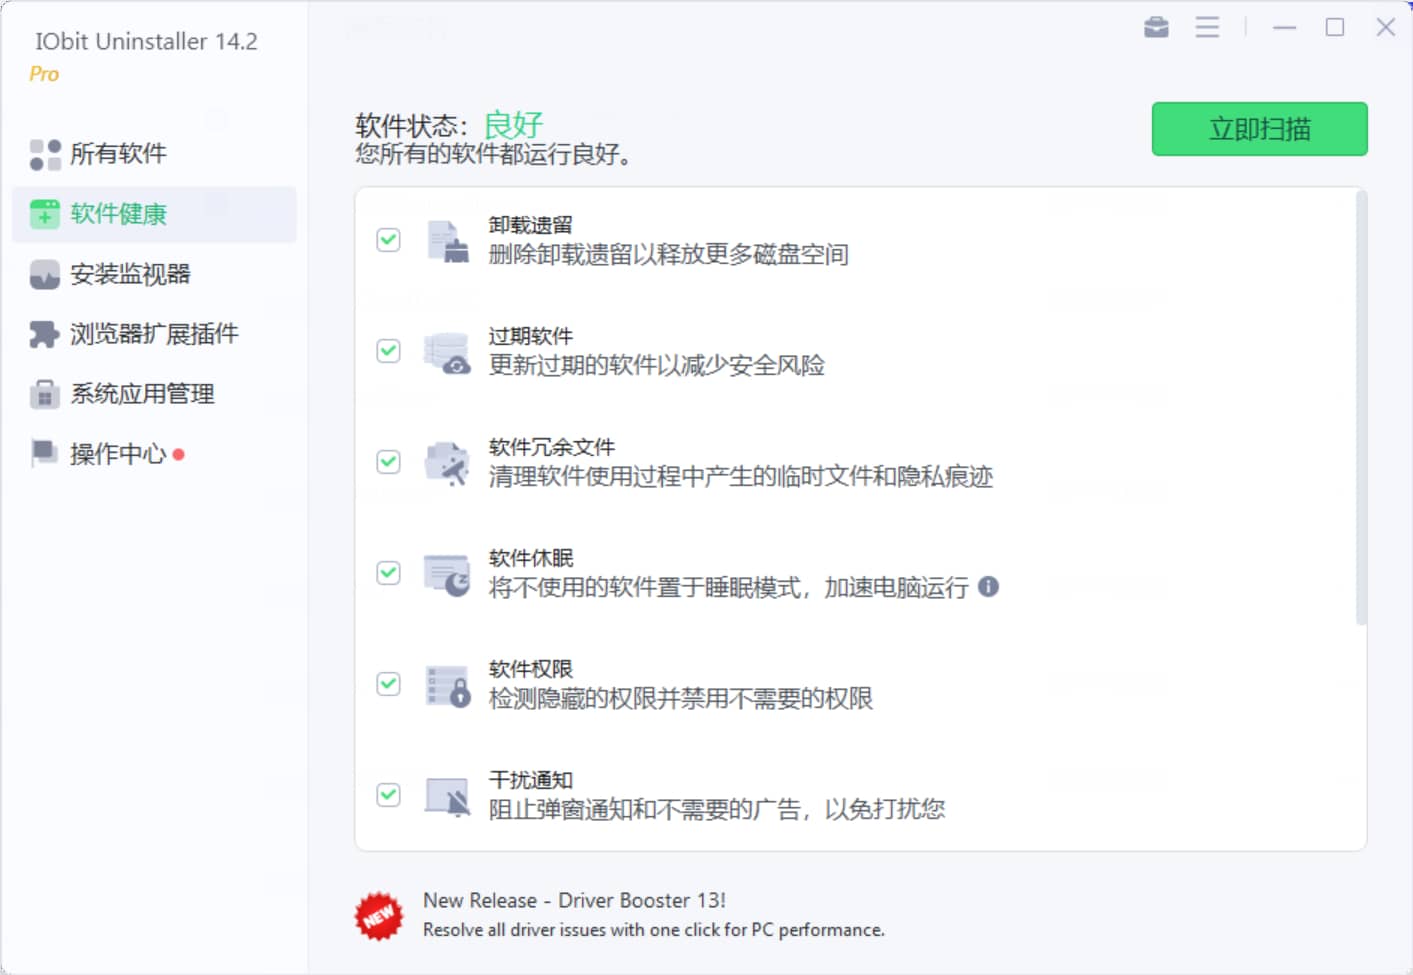Open the 所有软件 sidebar section
This screenshot has height=975, width=1413.
point(117,154)
